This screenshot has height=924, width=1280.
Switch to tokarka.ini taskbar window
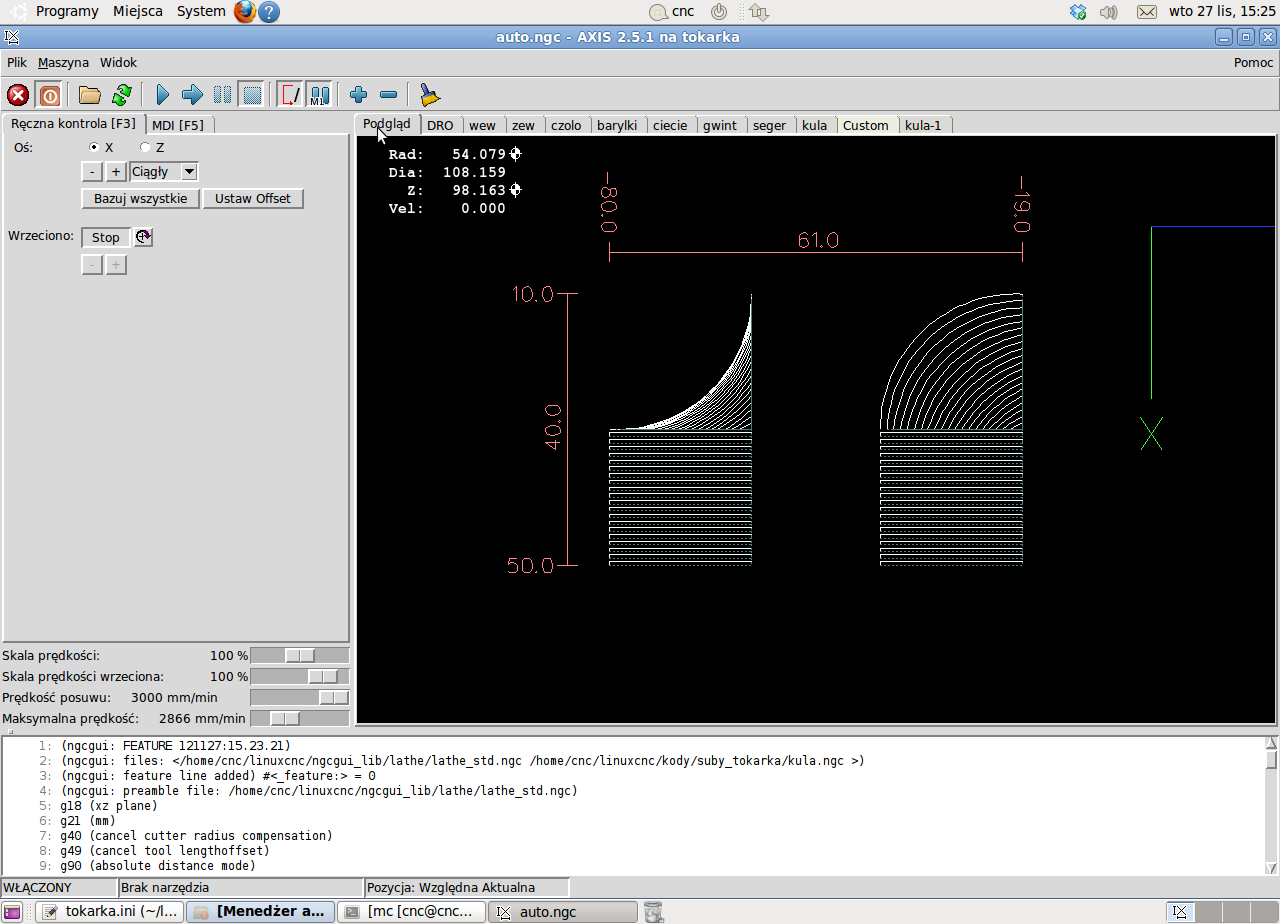coord(110,912)
